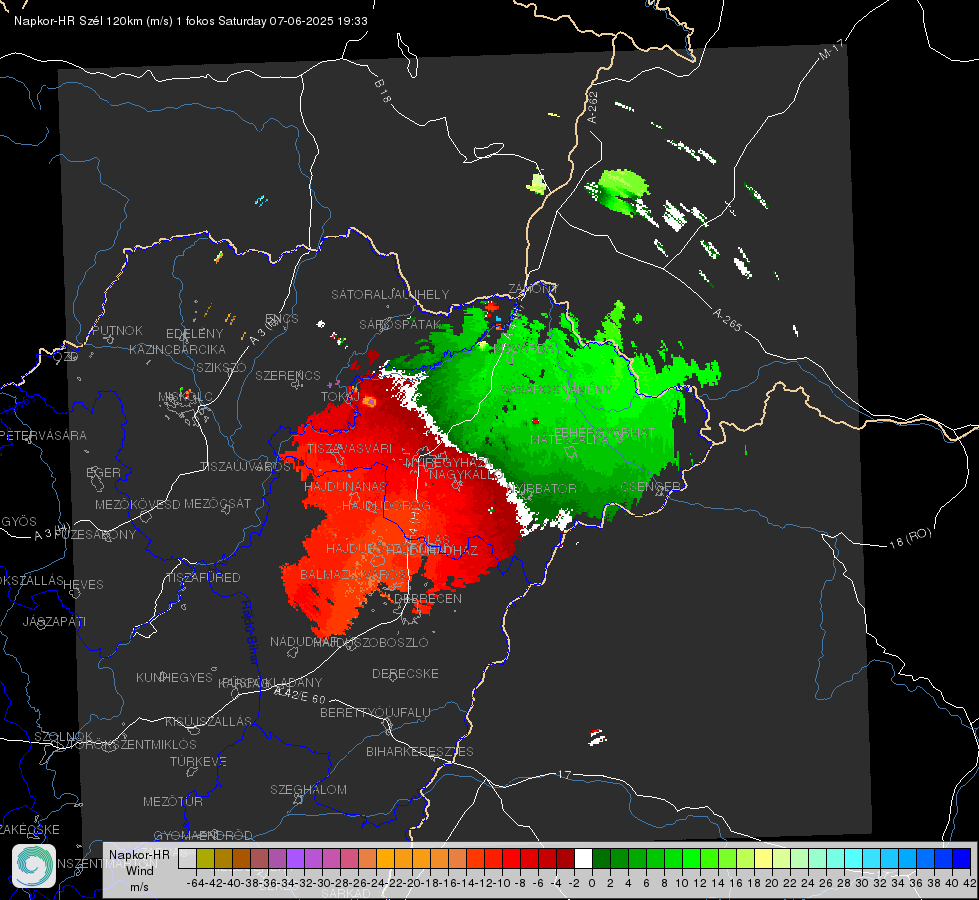
Task: Click the DEBRECEN city label
Action: click(428, 598)
